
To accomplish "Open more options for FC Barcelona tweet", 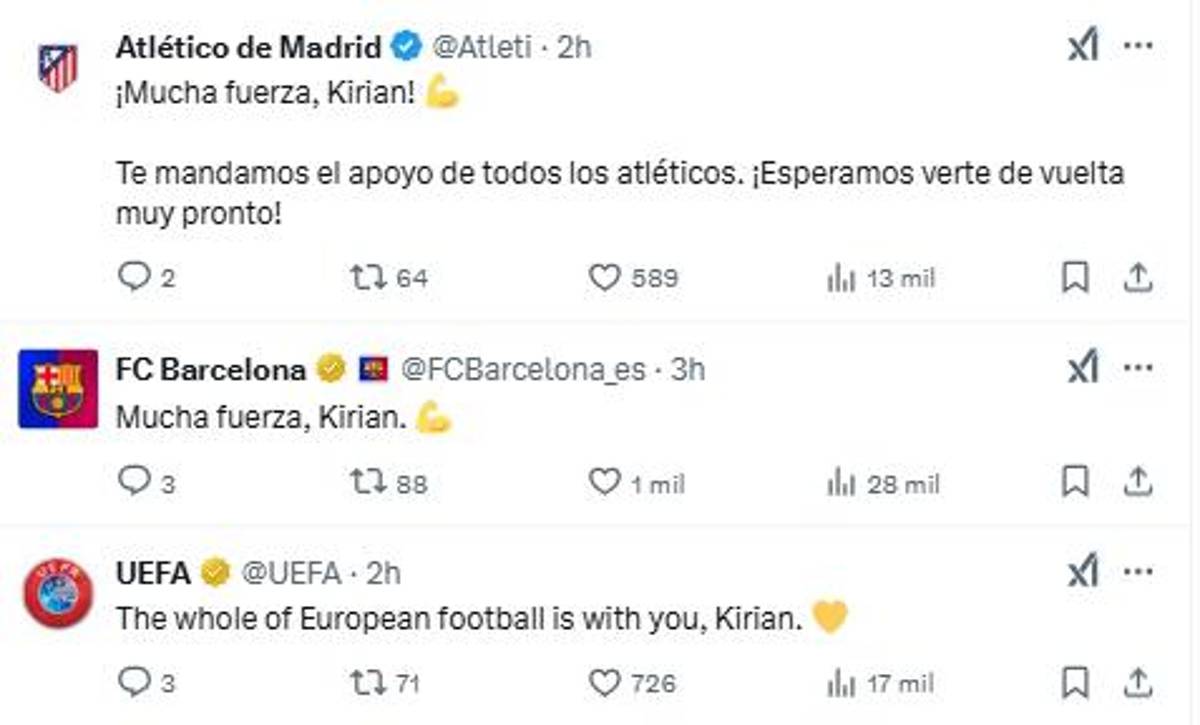I will [1138, 368].
